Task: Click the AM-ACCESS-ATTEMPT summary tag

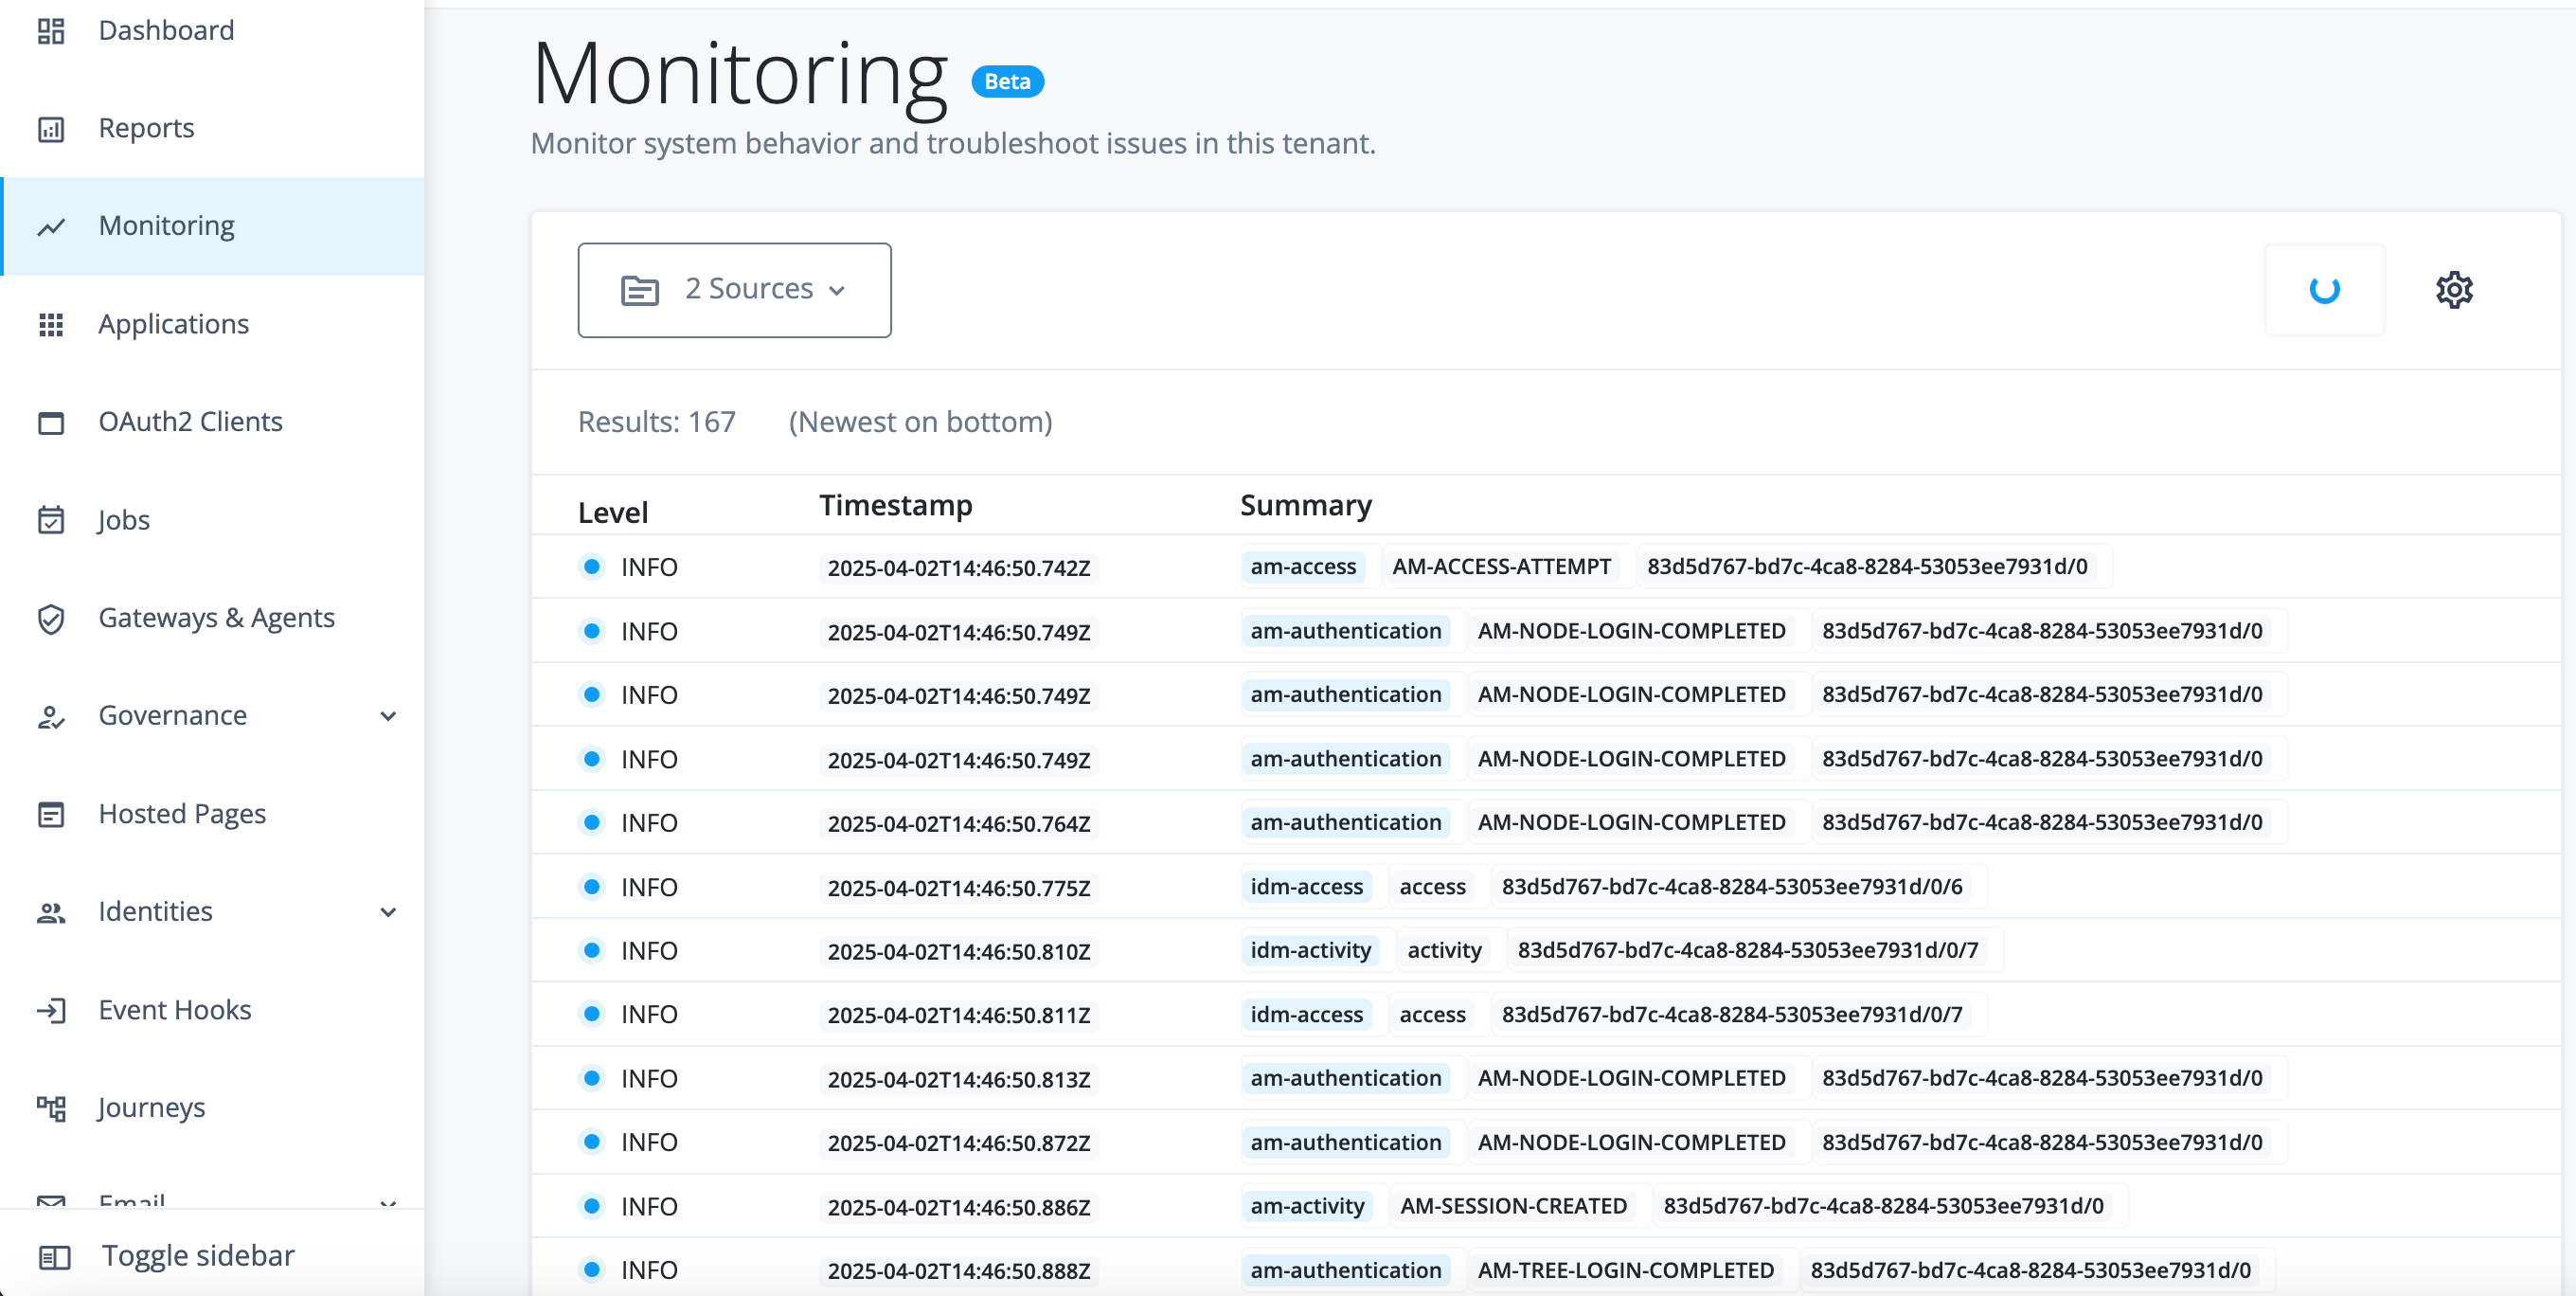Action: (1502, 566)
